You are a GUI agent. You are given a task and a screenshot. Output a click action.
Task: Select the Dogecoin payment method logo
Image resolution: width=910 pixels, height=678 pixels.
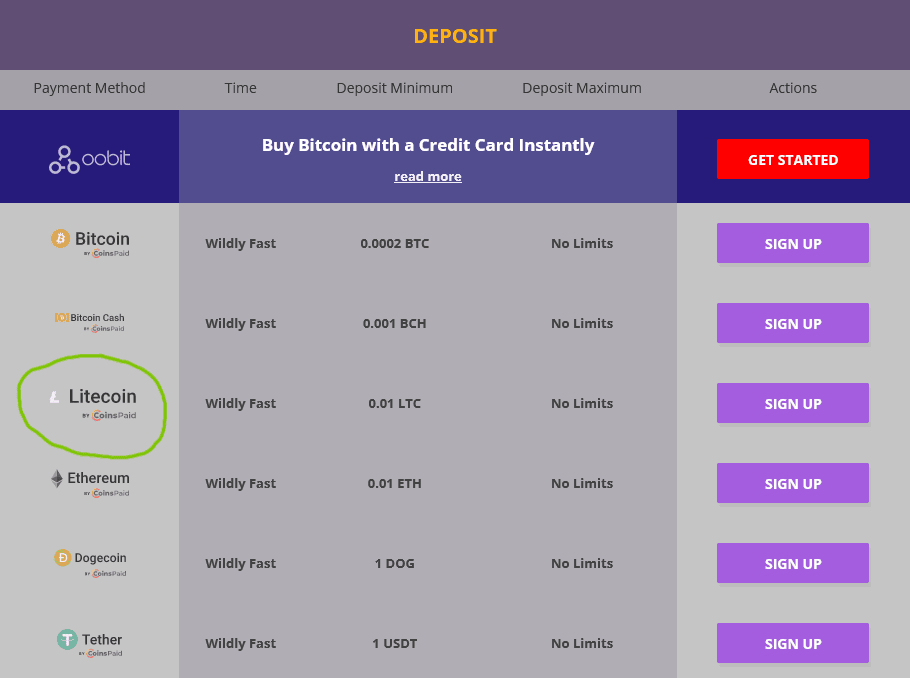point(90,563)
